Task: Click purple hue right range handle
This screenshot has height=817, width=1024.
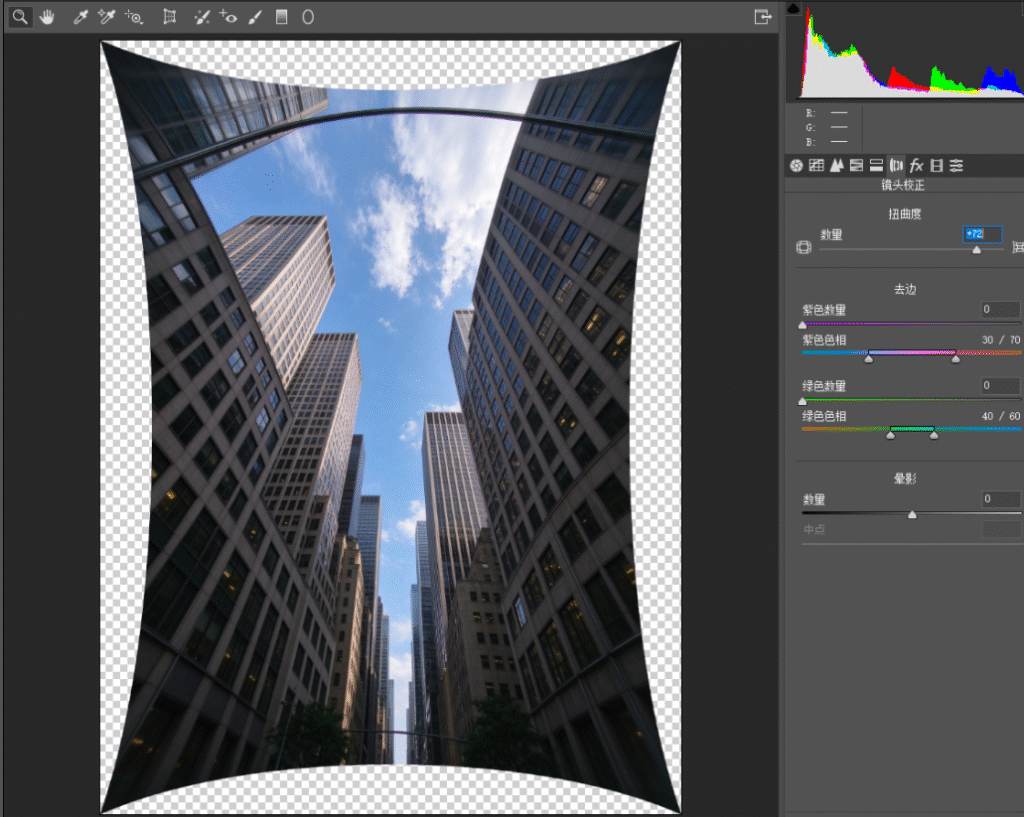Action: click(955, 358)
